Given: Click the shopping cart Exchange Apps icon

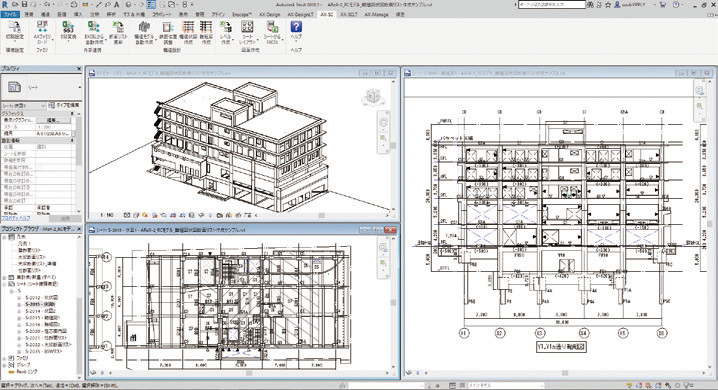Looking at the screenshot, I should [x=663, y=5].
